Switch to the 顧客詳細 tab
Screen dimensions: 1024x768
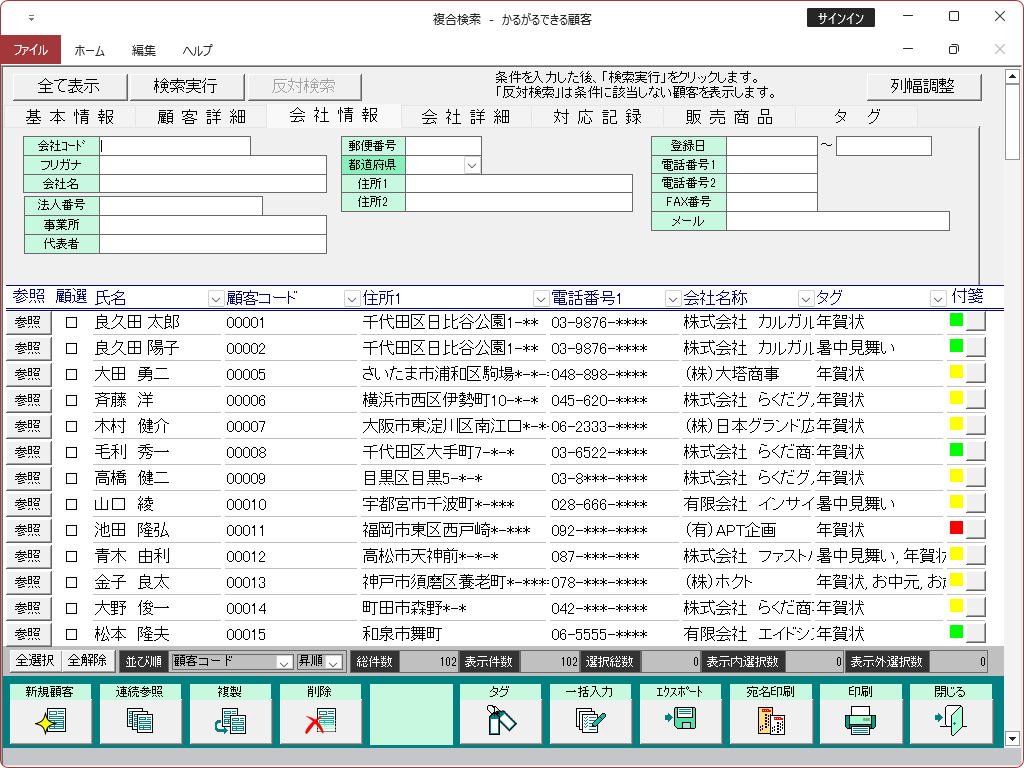(201, 116)
